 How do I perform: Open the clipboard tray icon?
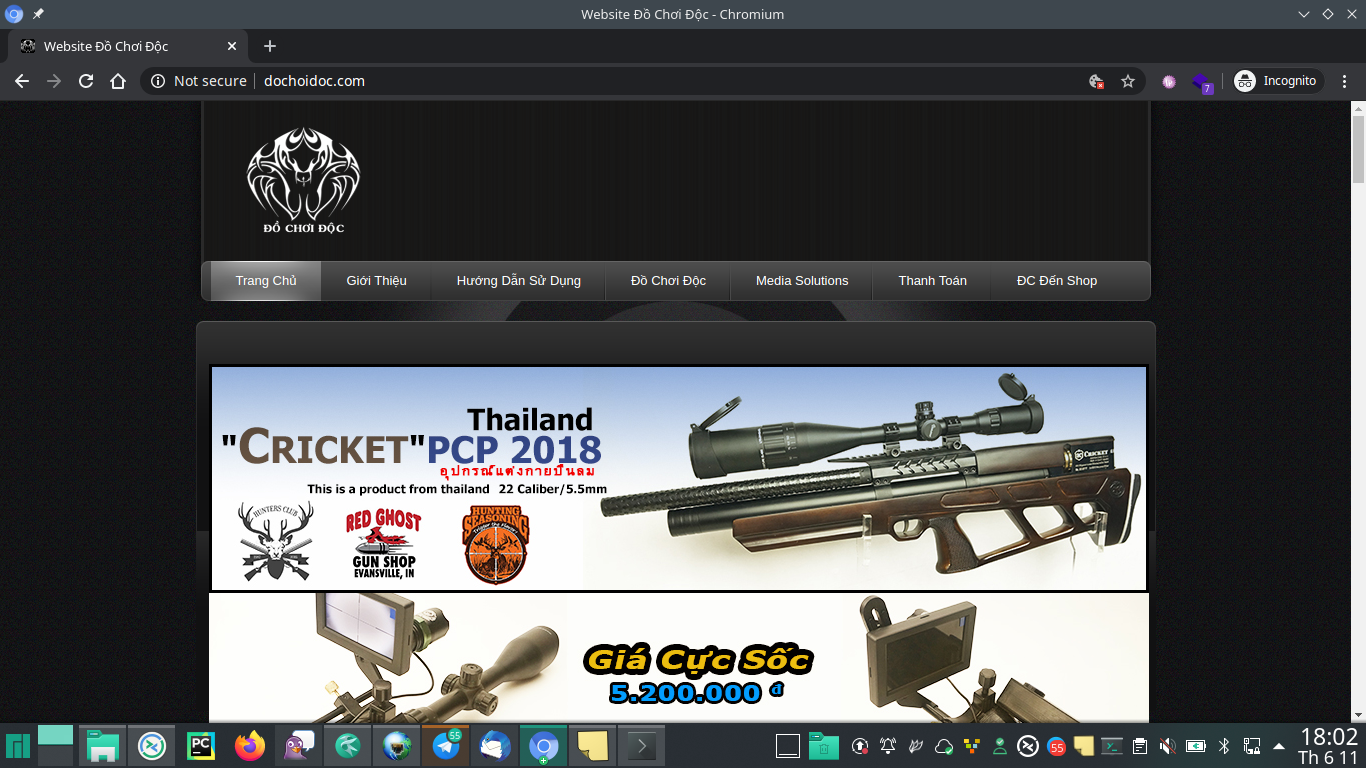[1139, 746]
